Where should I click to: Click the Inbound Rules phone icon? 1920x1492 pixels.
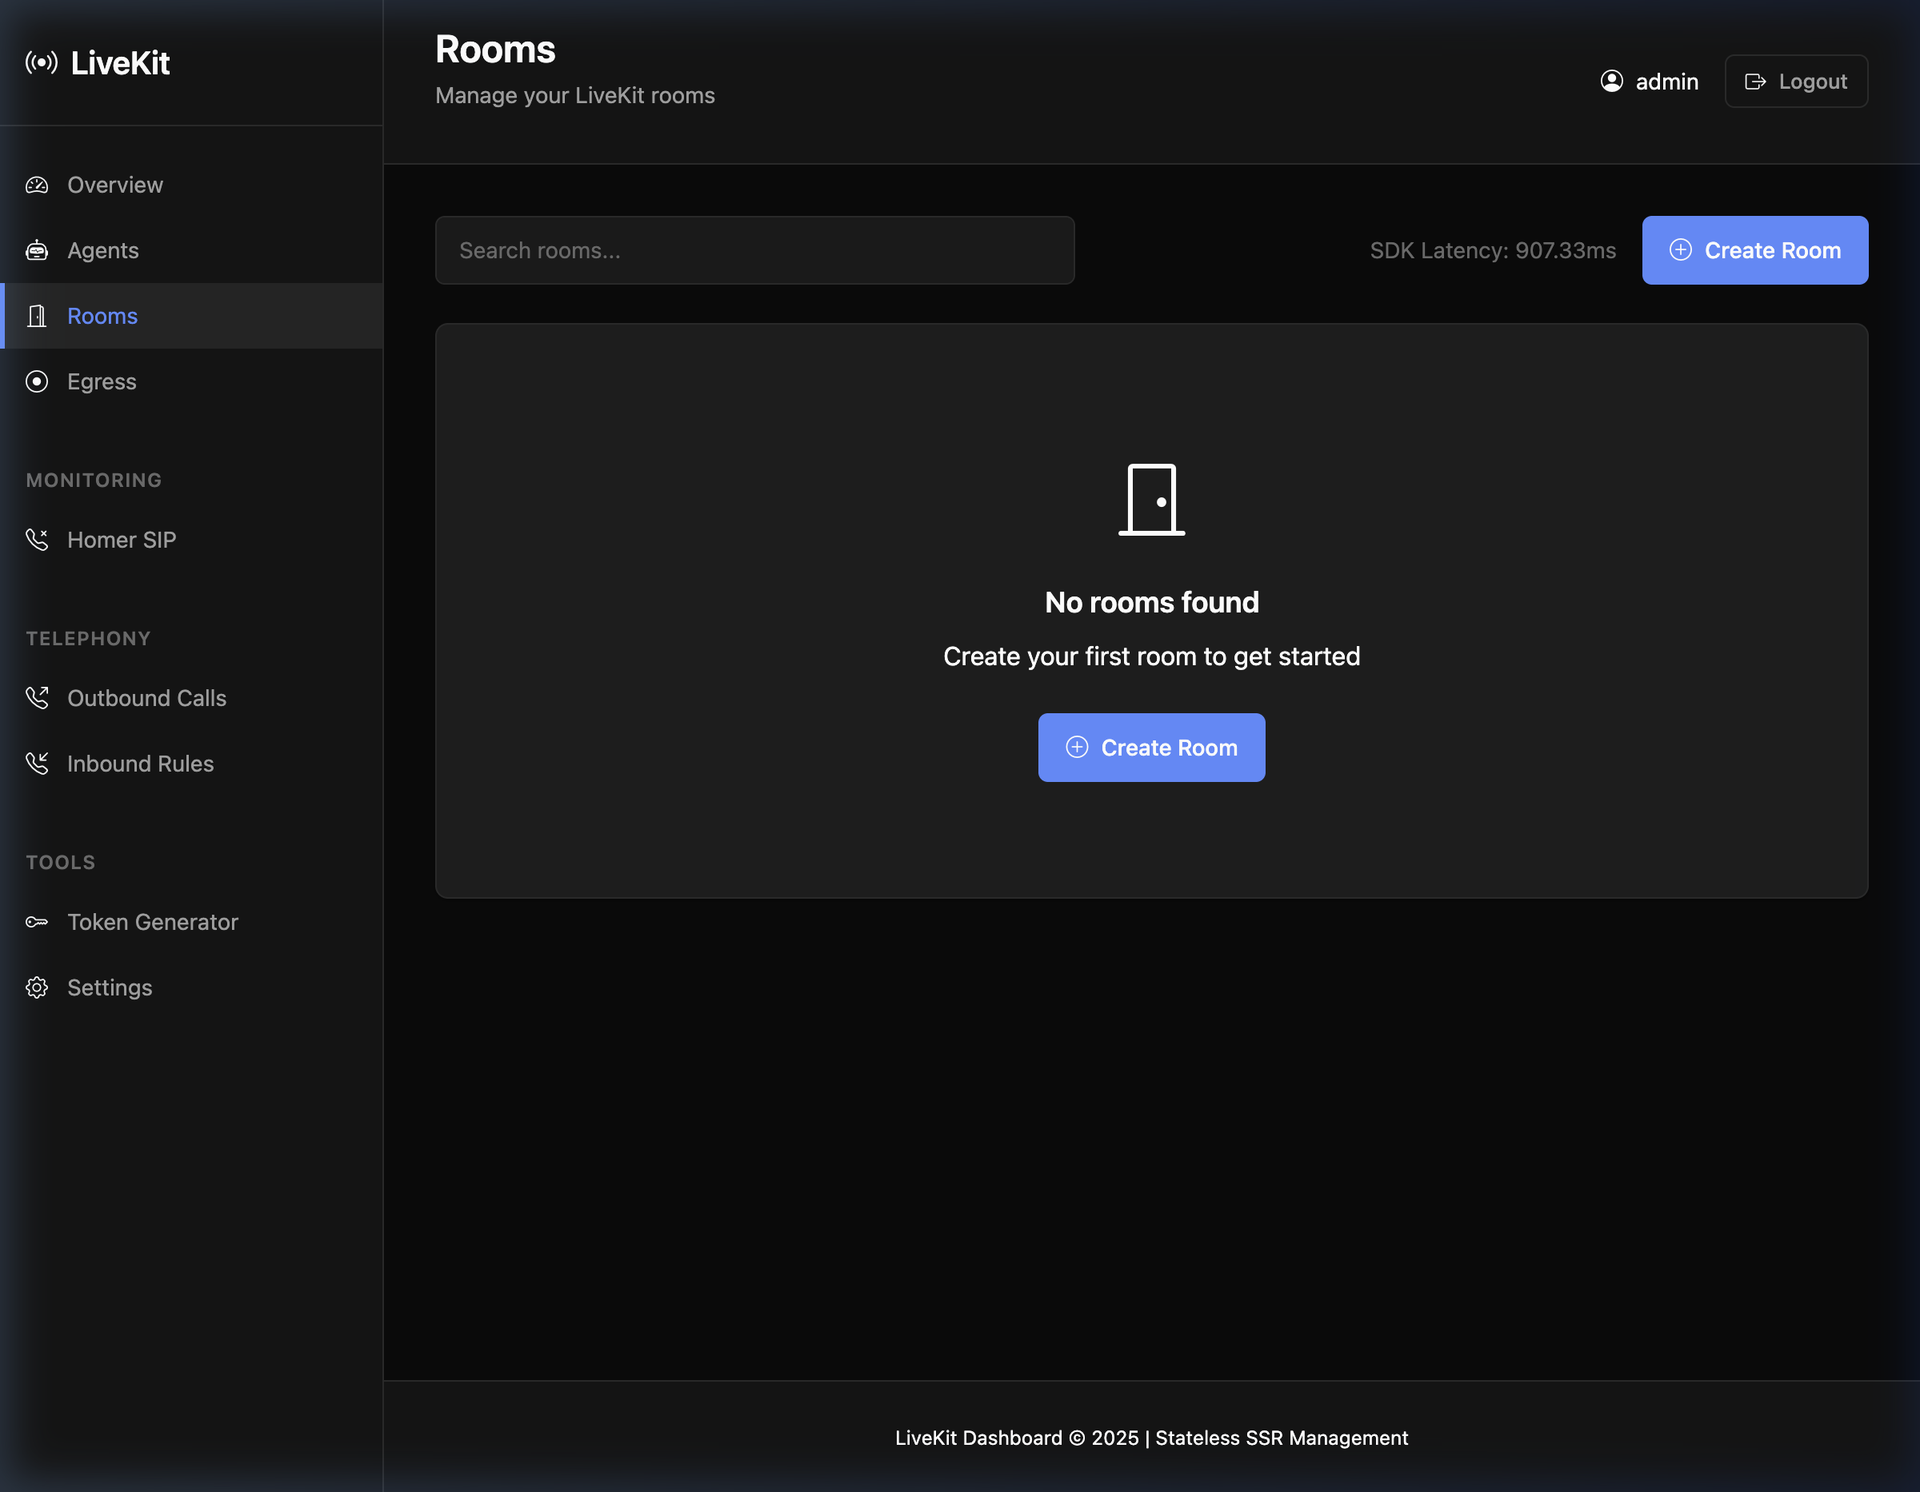click(37, 763)
